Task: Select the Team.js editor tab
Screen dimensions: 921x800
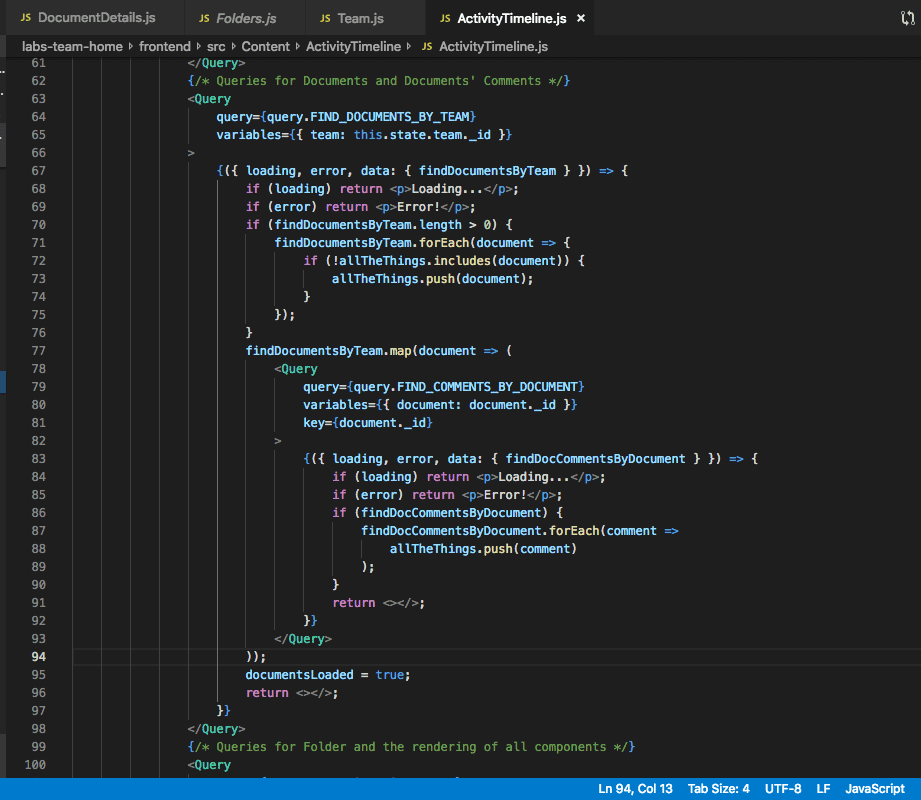Action: [360, 19]
